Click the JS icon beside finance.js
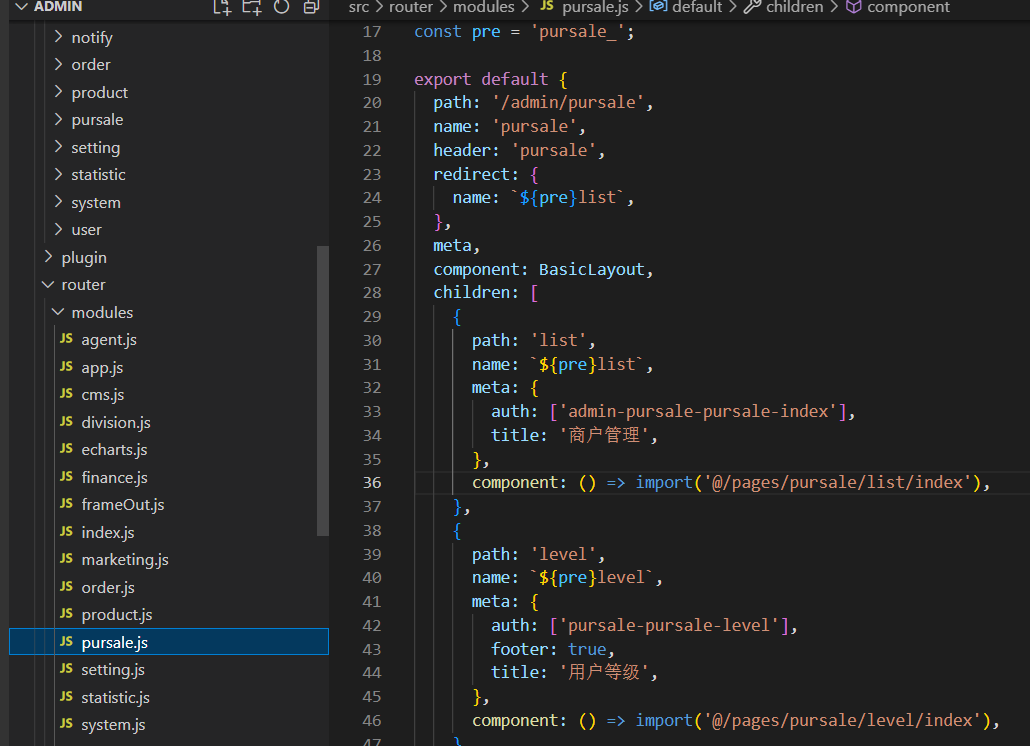This screenshot has height=746, width=1030. tap(66, 477)
